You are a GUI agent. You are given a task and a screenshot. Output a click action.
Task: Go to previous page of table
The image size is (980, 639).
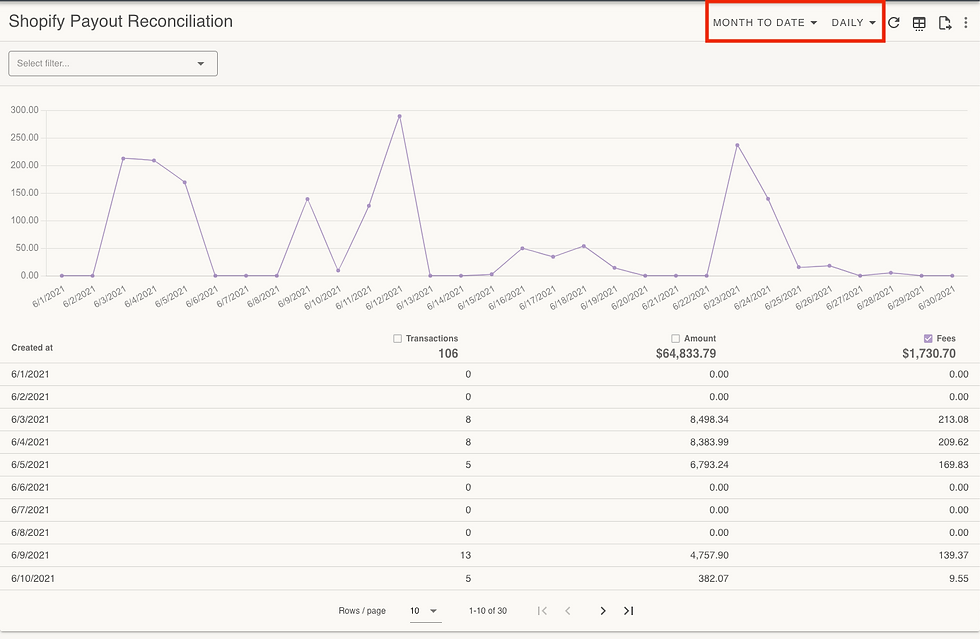568,611
